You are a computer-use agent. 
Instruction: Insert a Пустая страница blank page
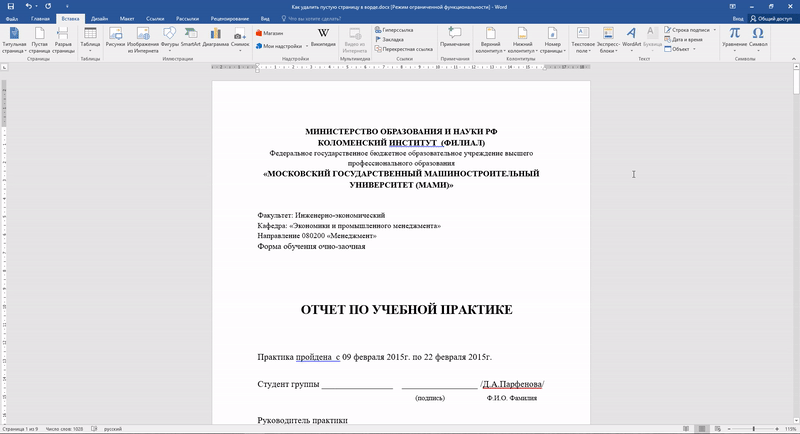[x=39, y=41]
